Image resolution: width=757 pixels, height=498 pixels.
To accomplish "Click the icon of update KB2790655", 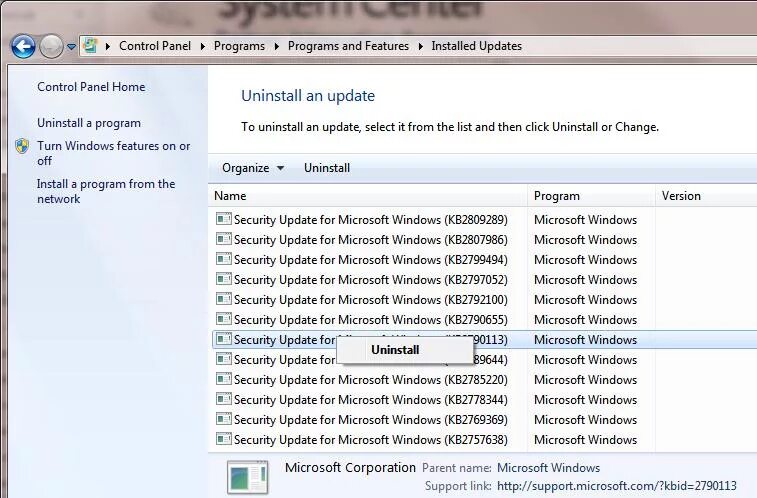I will pyautogui.click(x=224, y=319).
